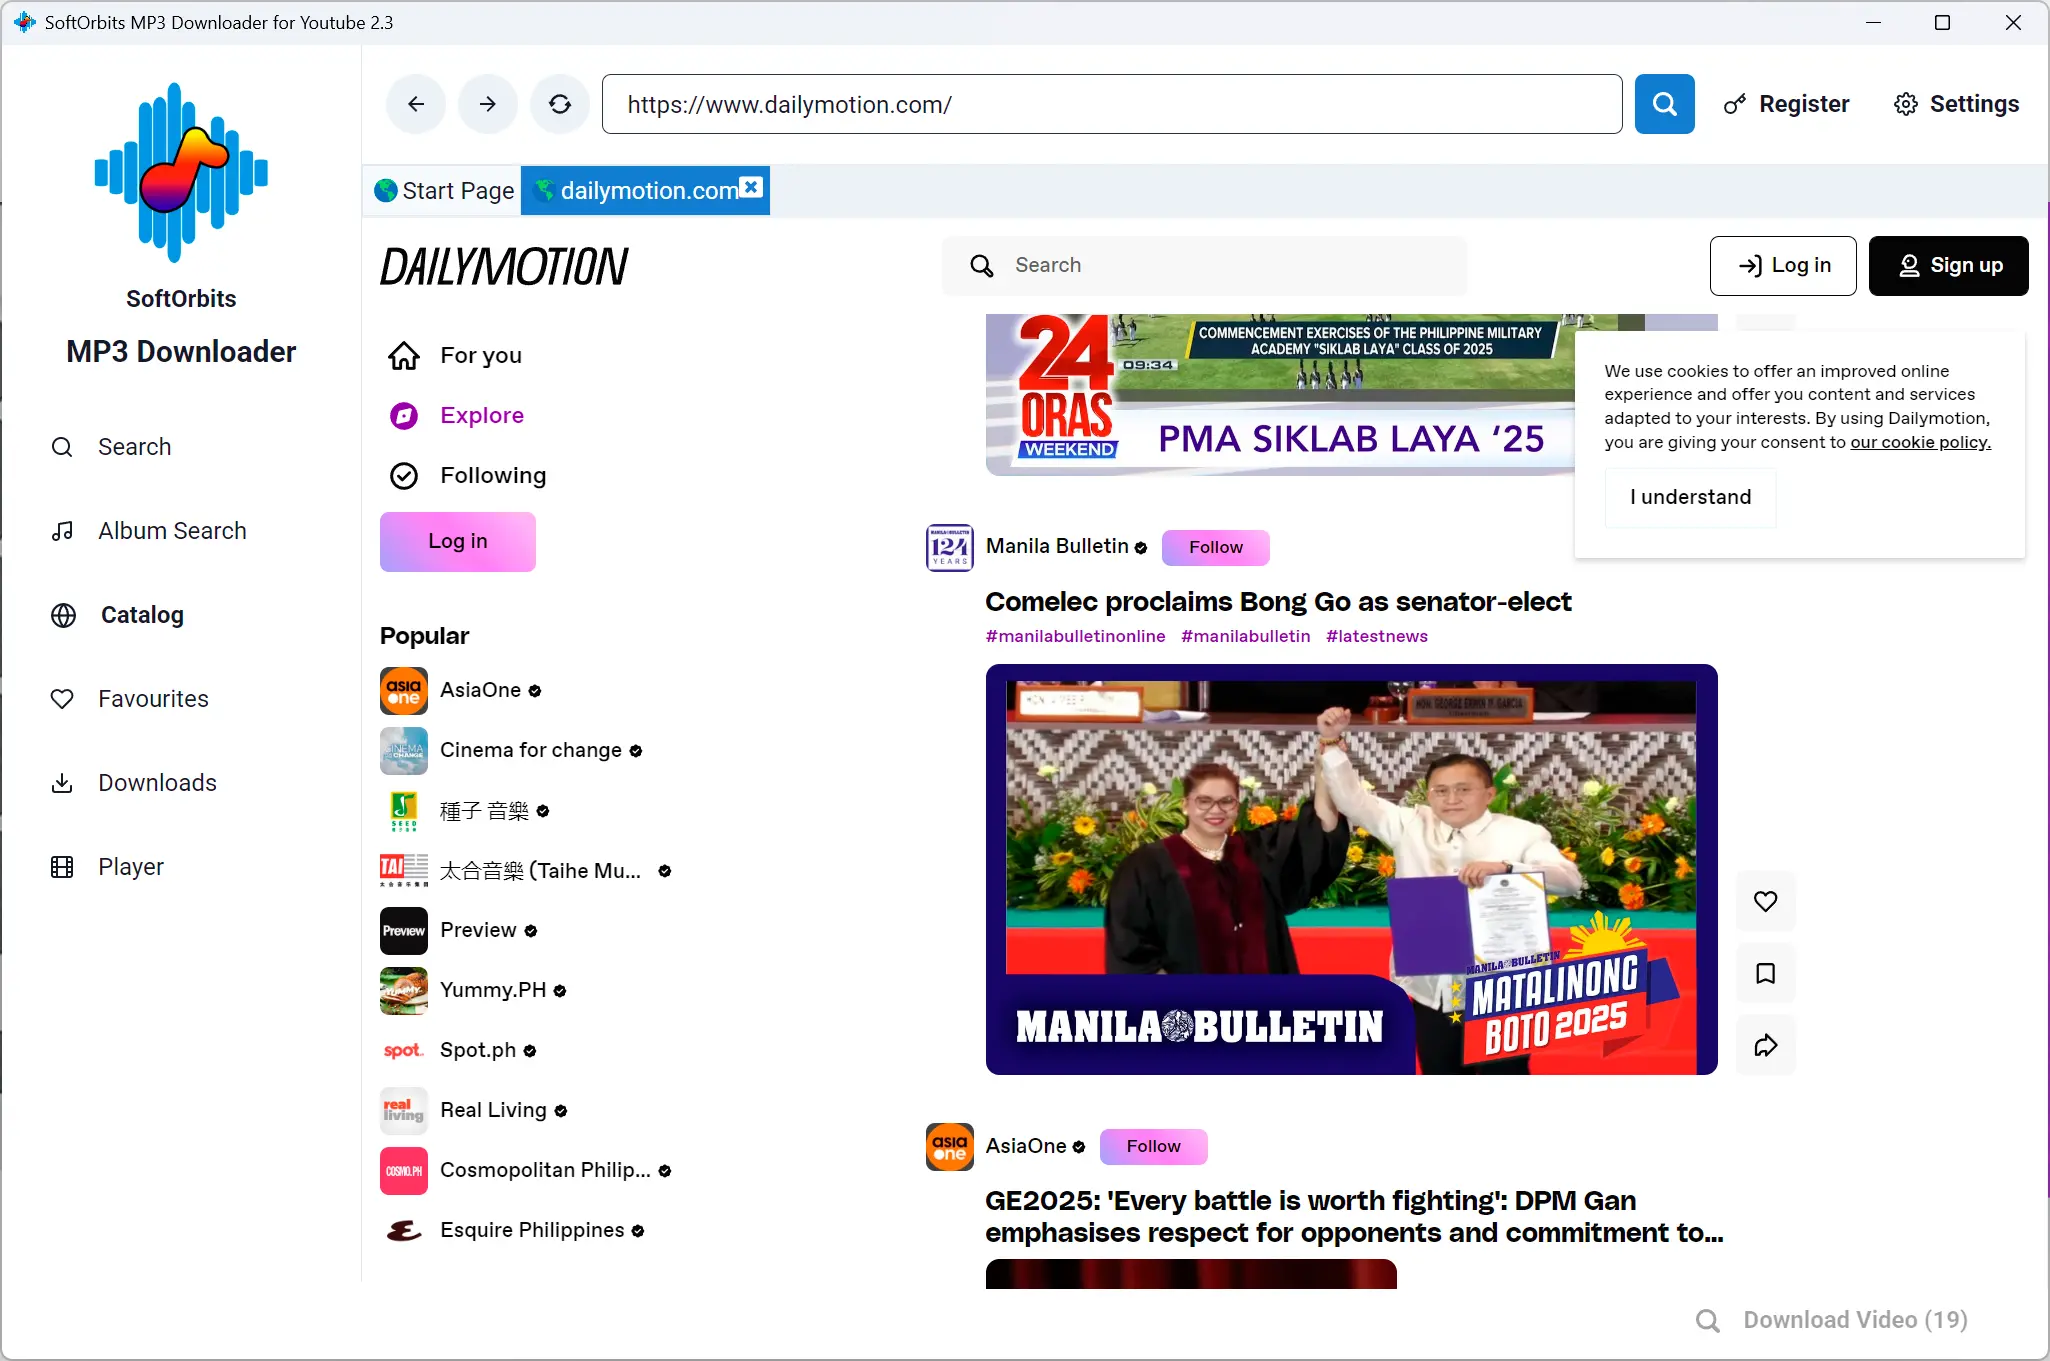Screen dimensions: 2050x1361
Task: Click the Dailymotion Search field
Action: [1204, 265]
